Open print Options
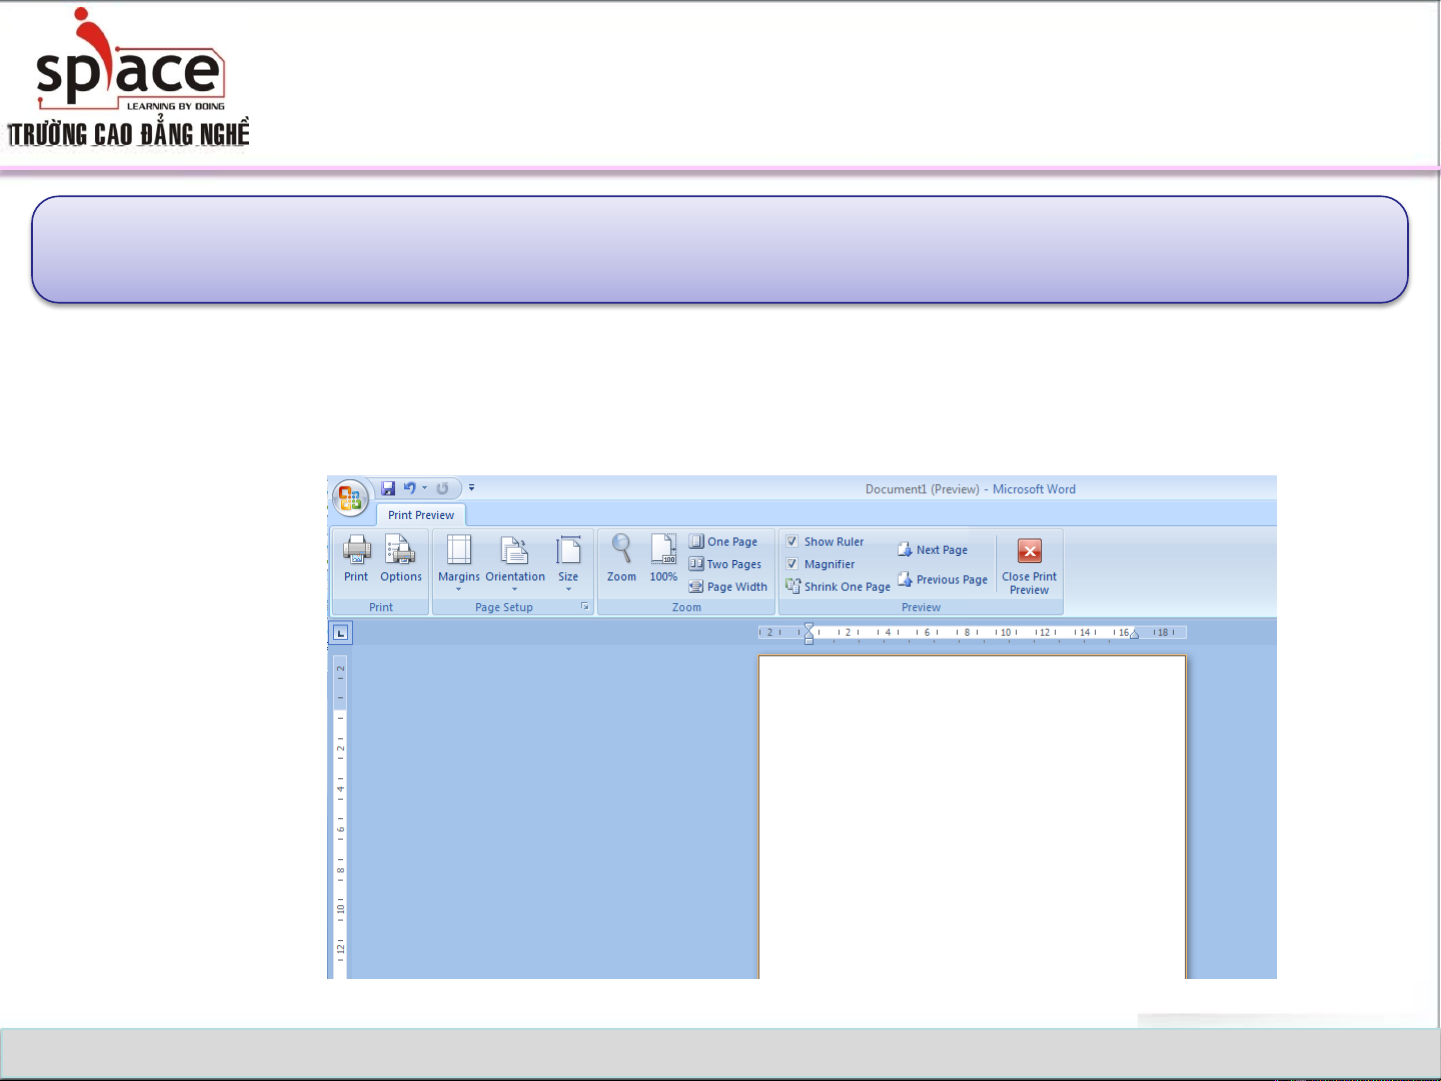Image resolution: width=1441 pixels, height=1081 pixels. coord(400,551)
